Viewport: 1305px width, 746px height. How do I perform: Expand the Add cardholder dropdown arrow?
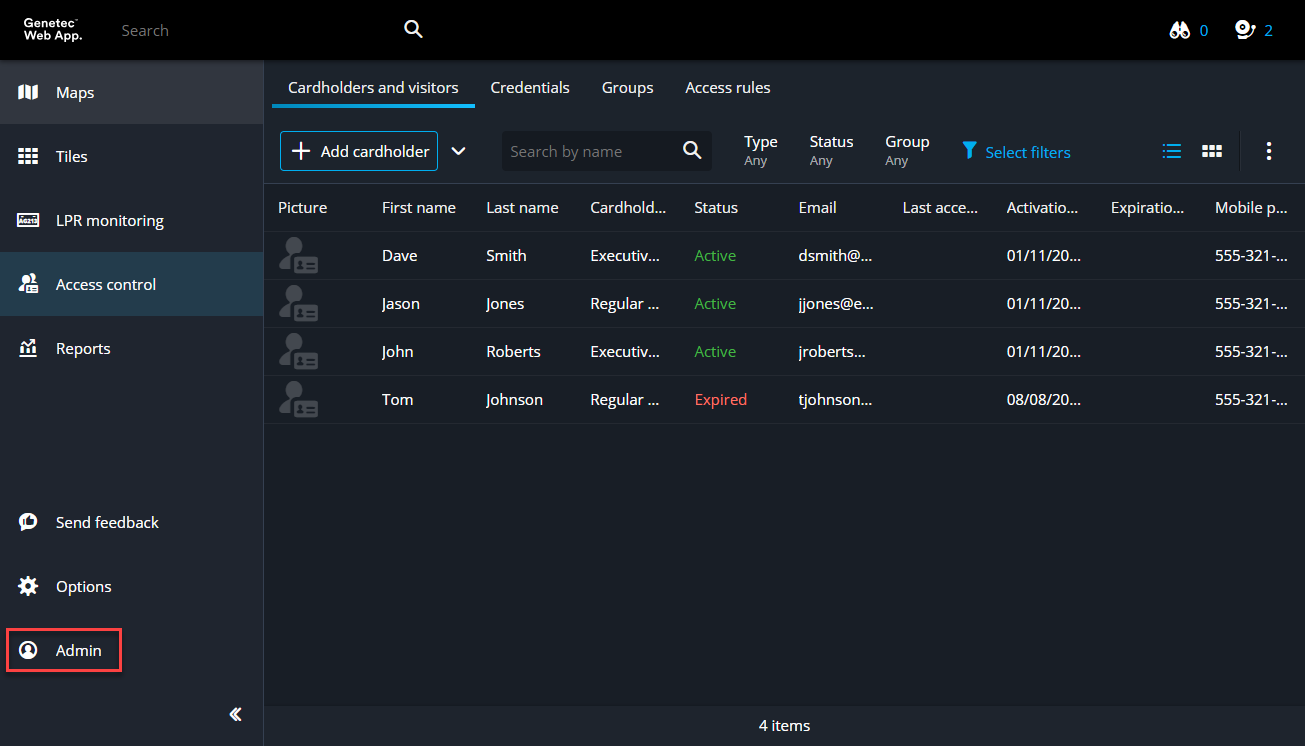[x=458, y=151]
